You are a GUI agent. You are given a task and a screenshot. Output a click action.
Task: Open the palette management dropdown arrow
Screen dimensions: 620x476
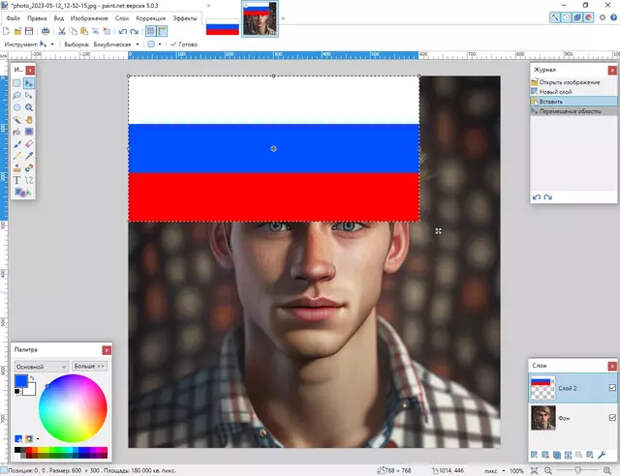pyautogui.click(x=38, y=439)
